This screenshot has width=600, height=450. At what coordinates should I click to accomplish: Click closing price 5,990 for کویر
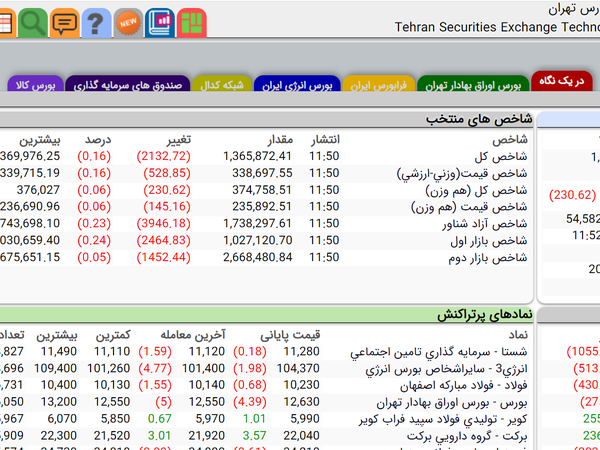[305, 419]
